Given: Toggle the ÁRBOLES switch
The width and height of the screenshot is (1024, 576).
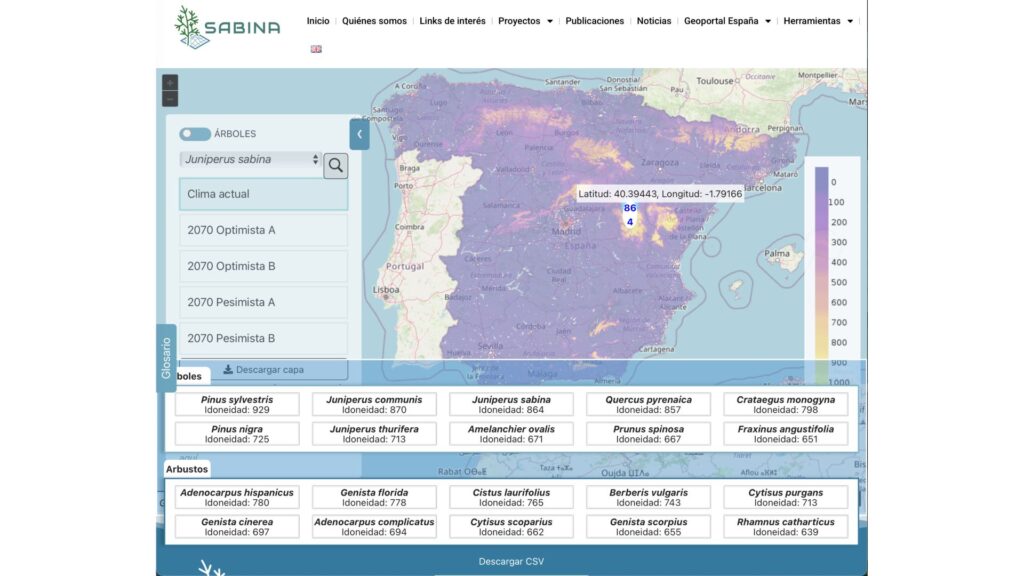Looking at the screenshot, I should click(x=195, y=134).
